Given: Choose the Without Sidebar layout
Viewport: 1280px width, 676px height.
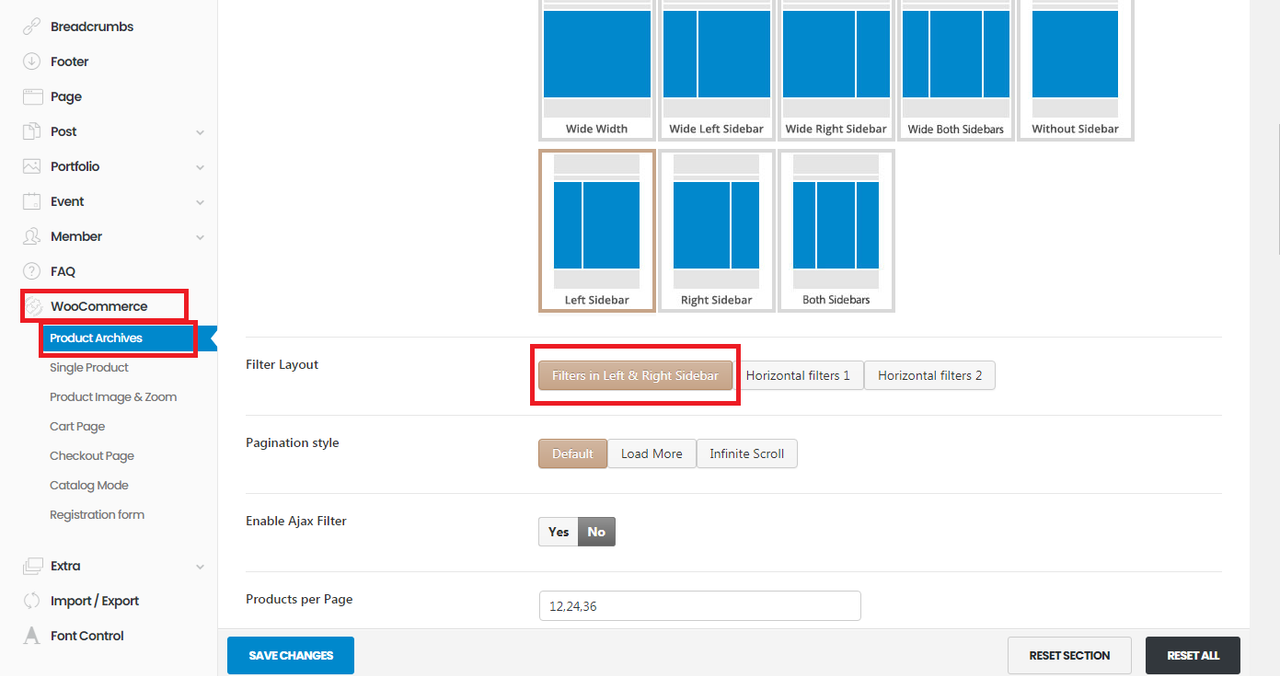Looking at the screenshot, I should click(x=1075, y=68).
